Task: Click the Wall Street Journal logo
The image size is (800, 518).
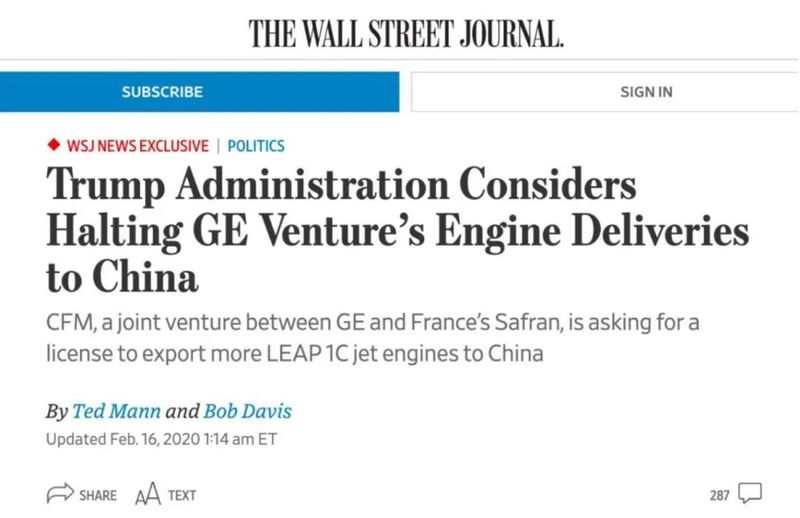Action: coord(406,34)
